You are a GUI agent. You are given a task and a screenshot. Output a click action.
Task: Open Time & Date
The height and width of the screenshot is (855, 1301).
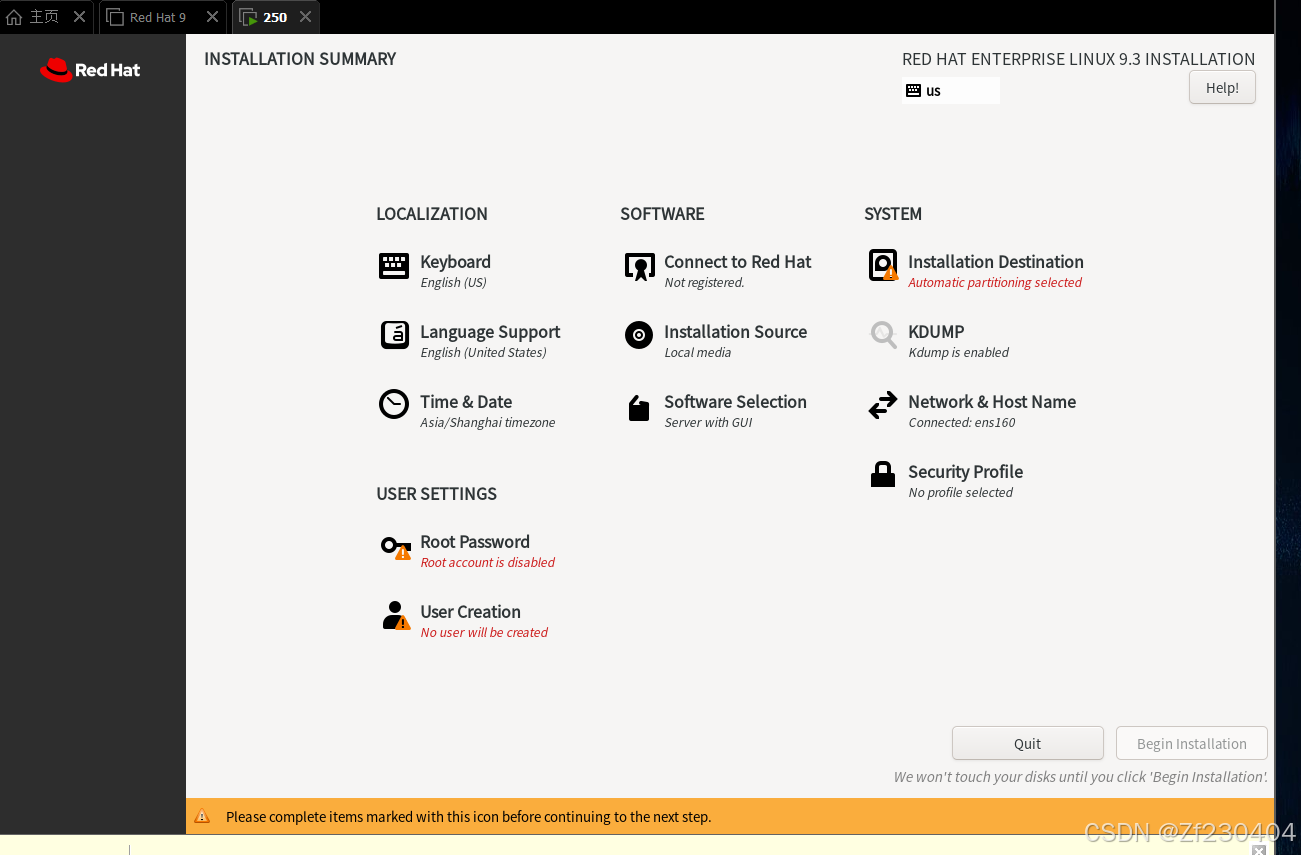tap(466, 402)
